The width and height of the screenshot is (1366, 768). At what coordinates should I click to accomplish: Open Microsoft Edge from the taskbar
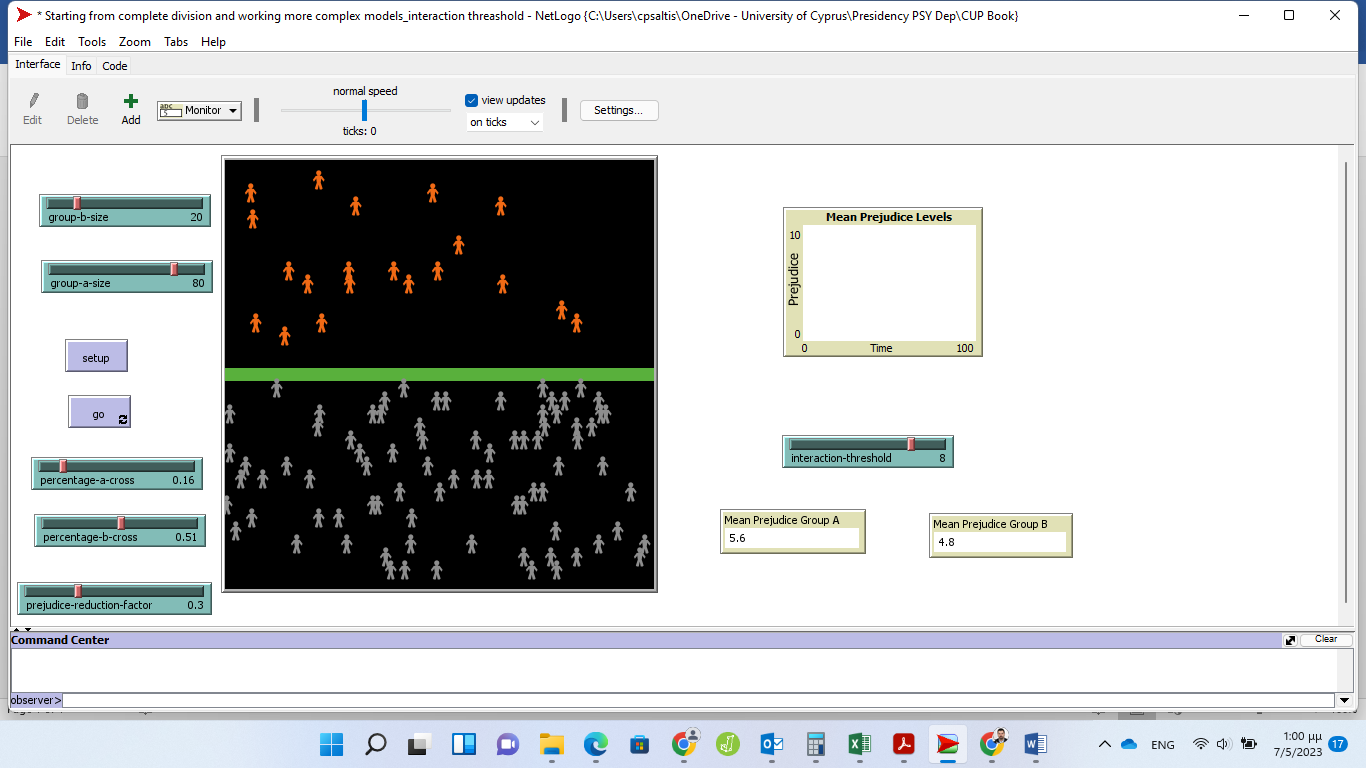(596, 744)
